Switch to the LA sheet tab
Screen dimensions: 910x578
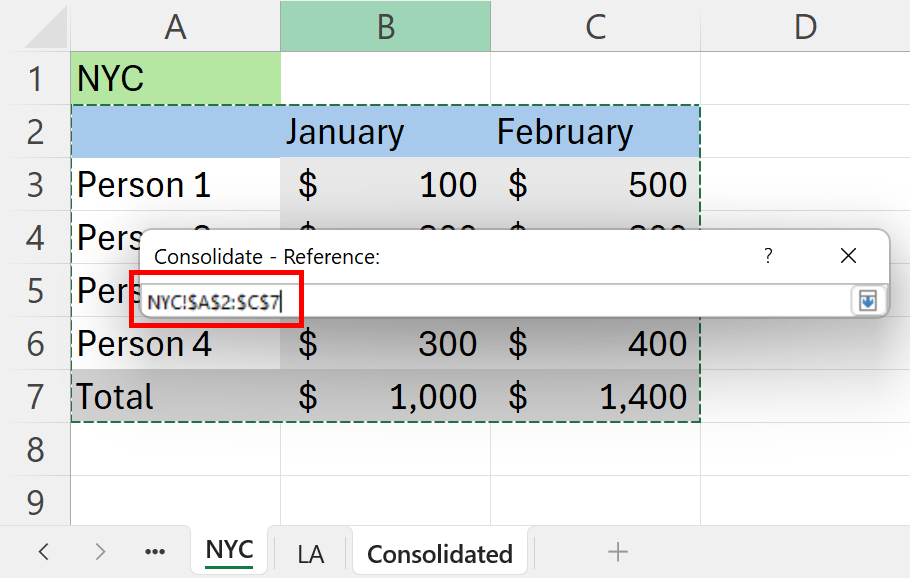[310, 554]
